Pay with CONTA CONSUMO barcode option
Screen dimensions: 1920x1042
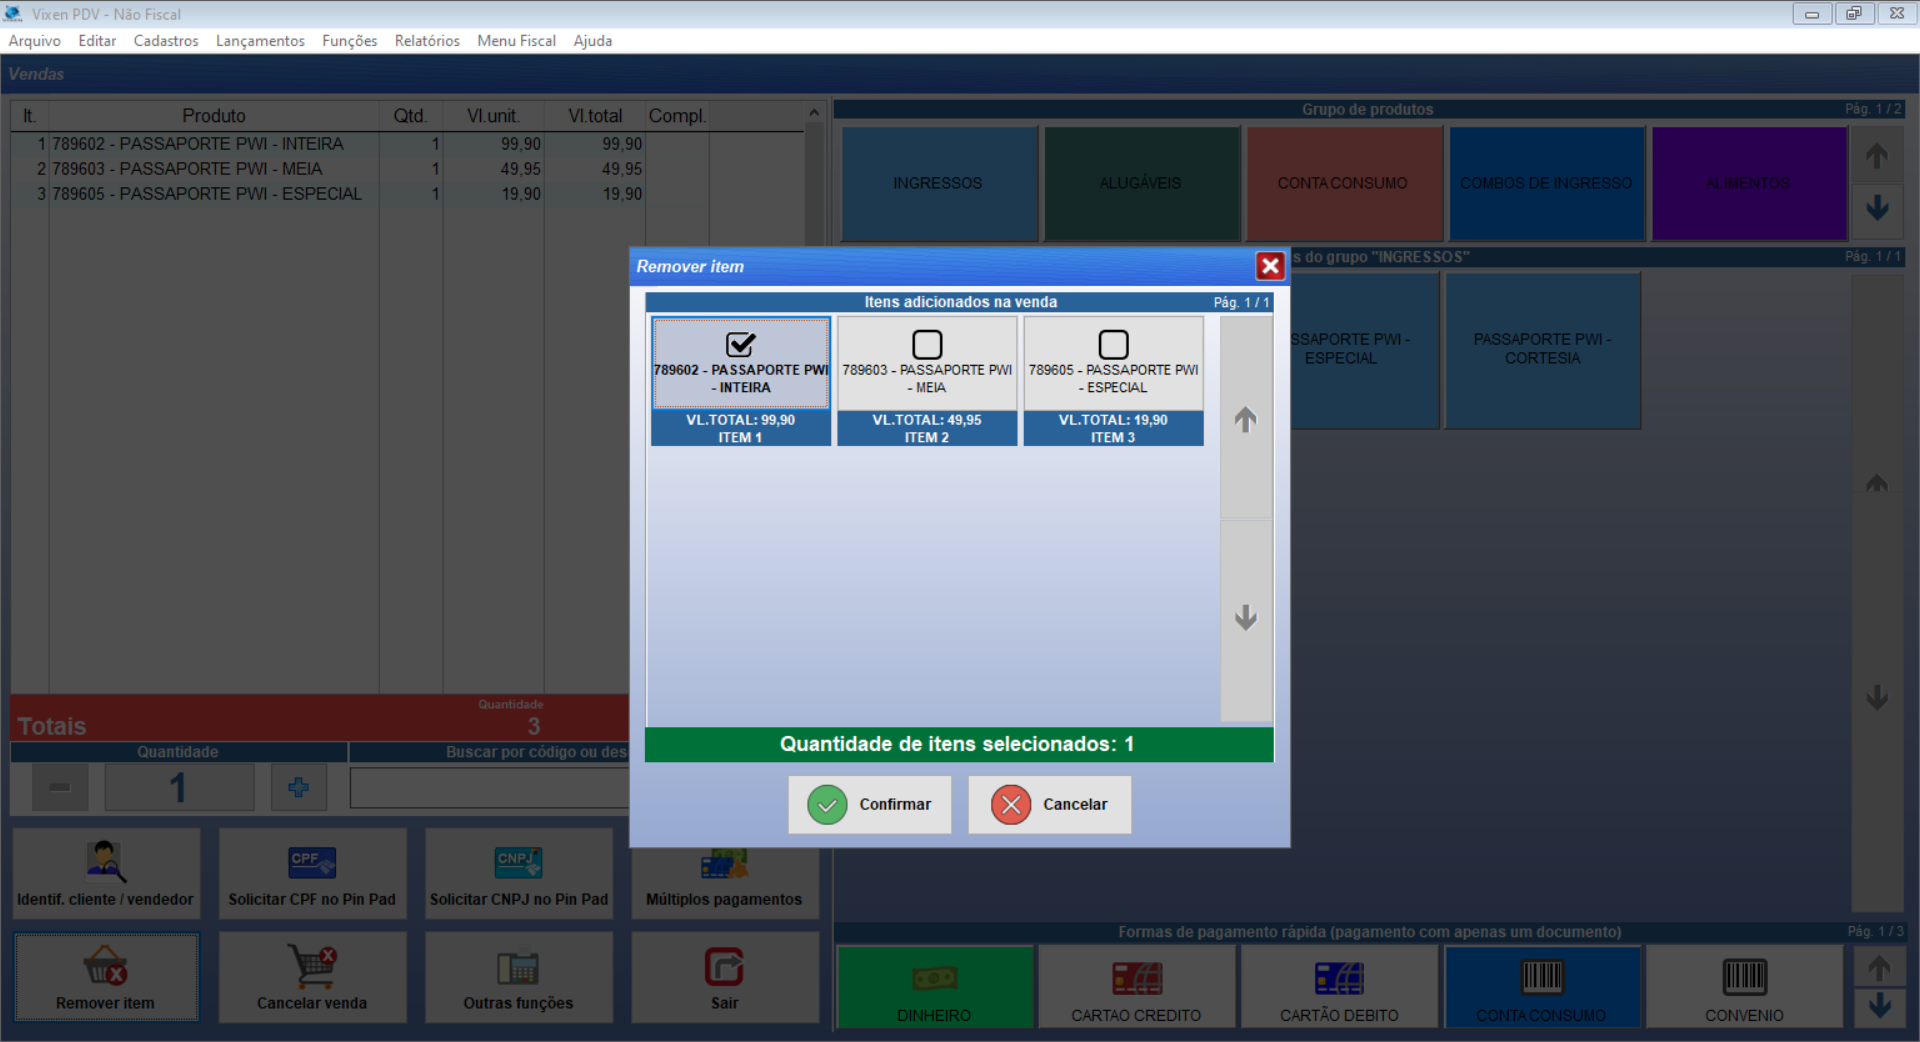point(1542,987)
